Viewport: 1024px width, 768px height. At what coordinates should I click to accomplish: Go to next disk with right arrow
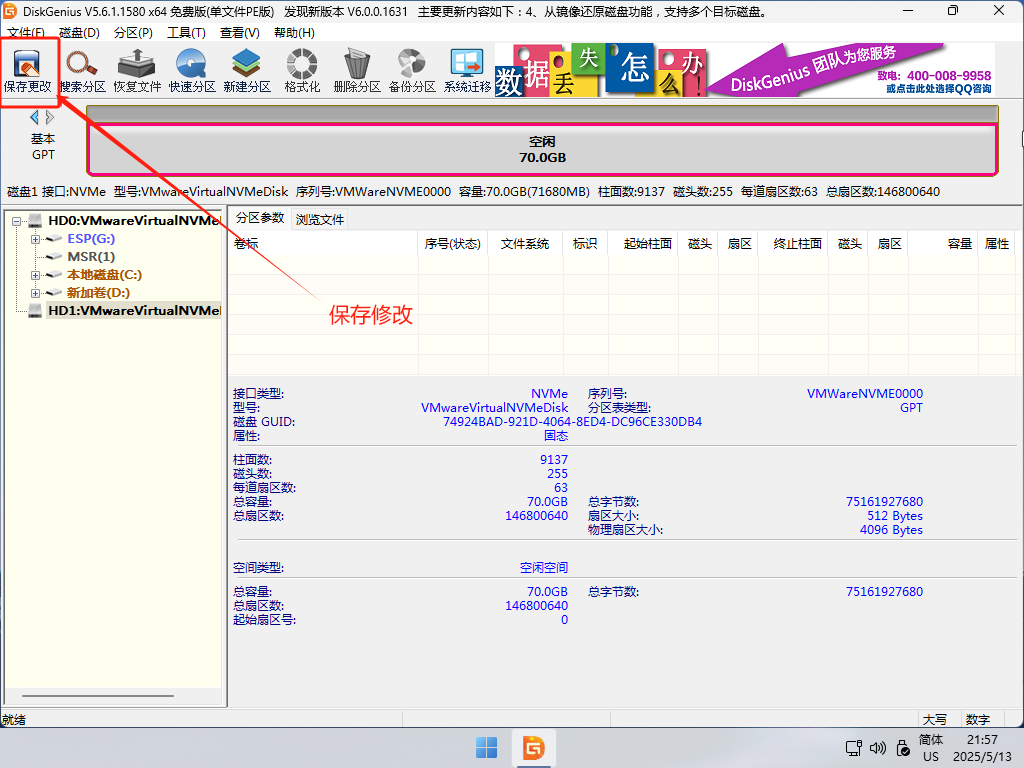click(x=50, y=118)
